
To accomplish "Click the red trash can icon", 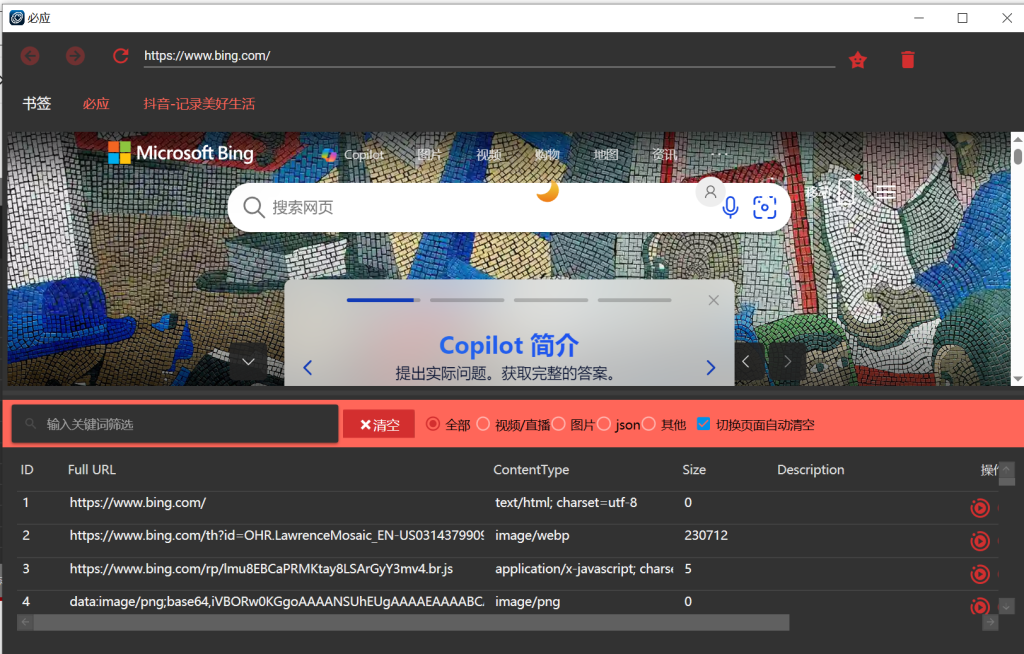I will (x=908, y=60).
